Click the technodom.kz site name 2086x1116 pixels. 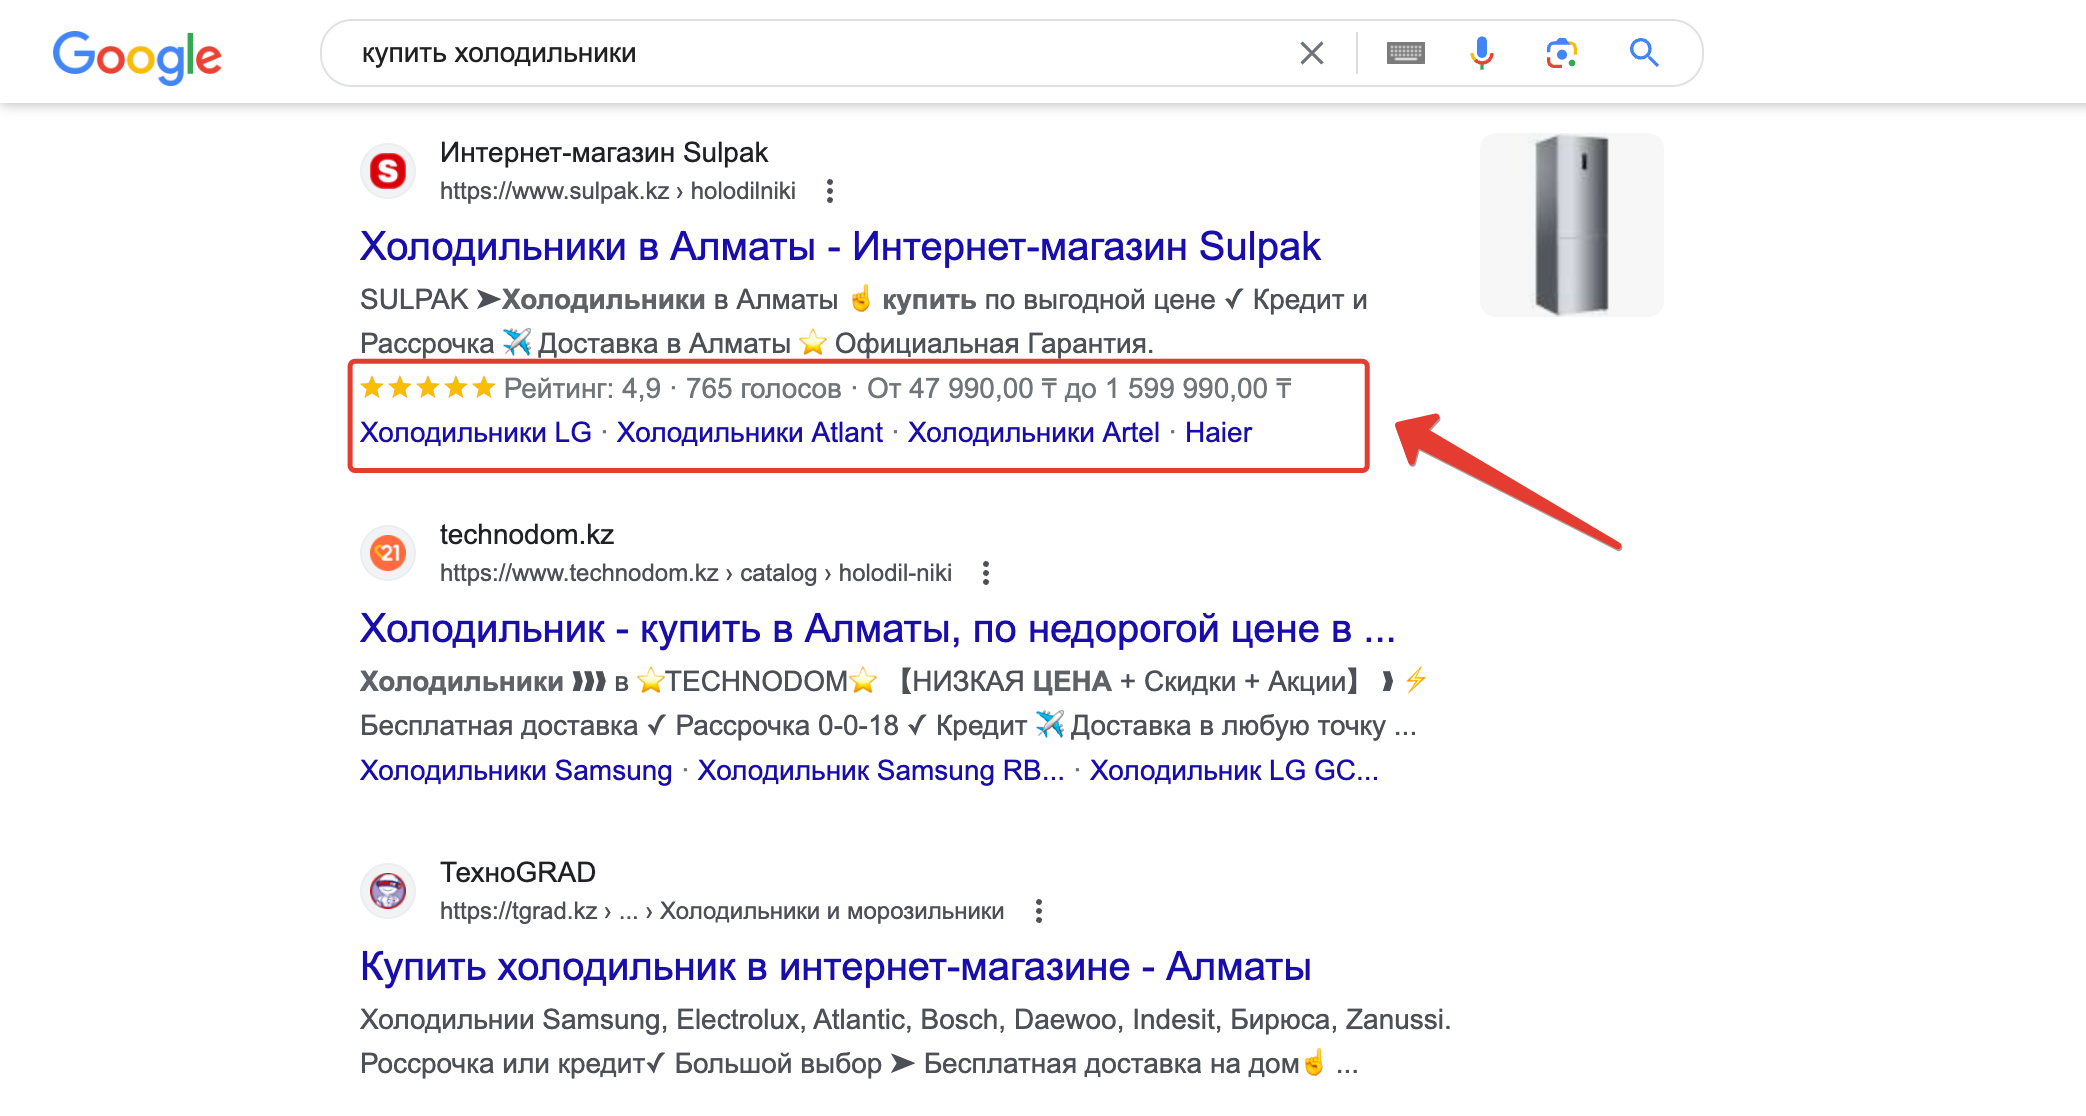point(526,534)
